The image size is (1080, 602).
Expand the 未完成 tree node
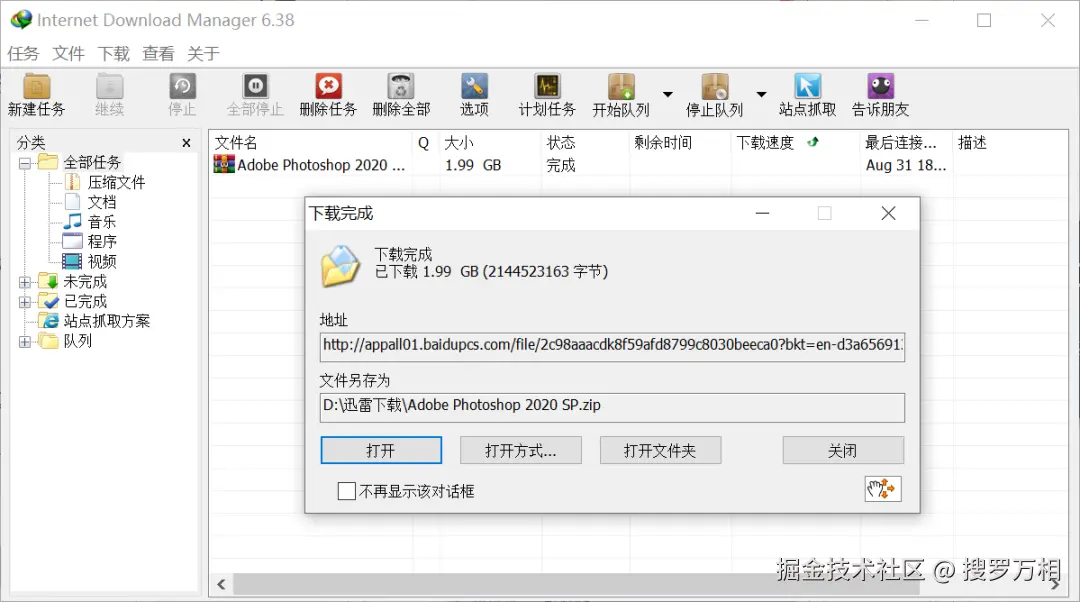pos(25,282)
